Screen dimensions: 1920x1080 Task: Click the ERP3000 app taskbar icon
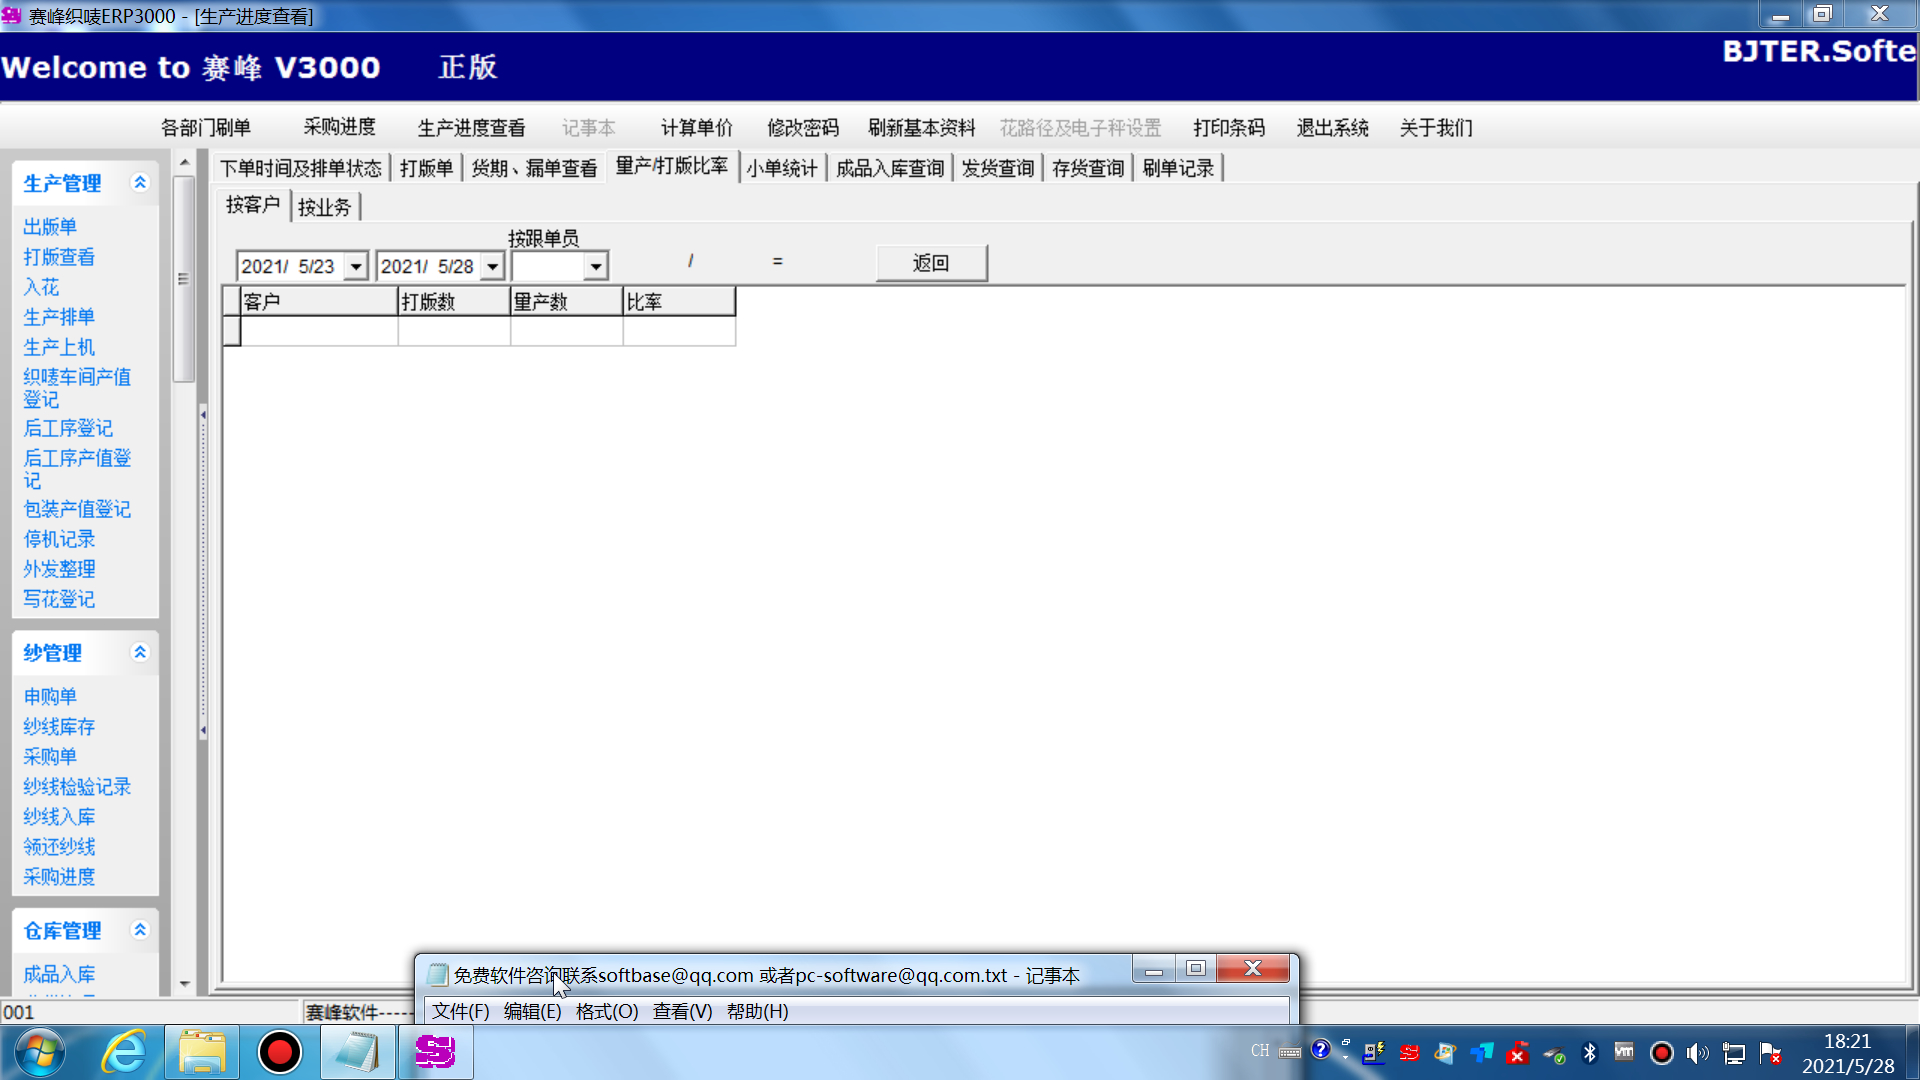[435, 1052]
